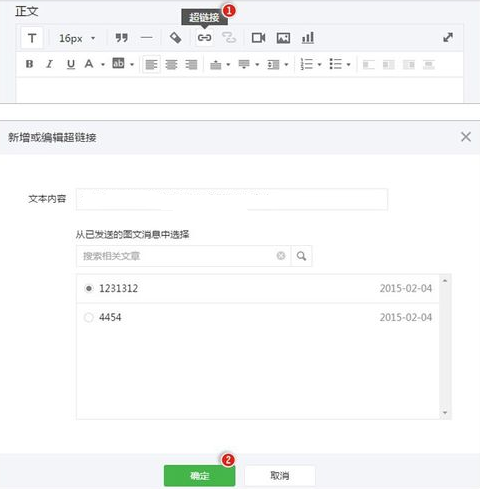Expand editor to fullscreen with arrows icon

pyautogui.click(x=448, y=37)
